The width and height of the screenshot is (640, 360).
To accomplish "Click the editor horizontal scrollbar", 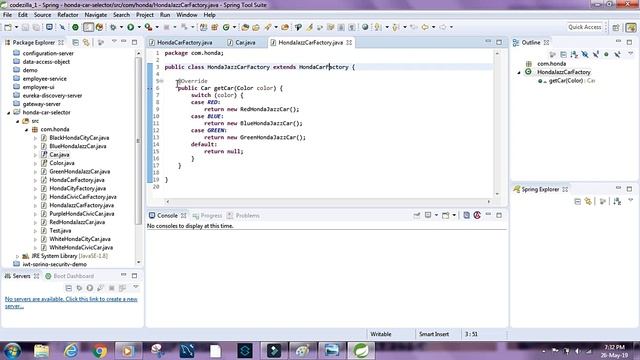I will [x=328, y=201].
